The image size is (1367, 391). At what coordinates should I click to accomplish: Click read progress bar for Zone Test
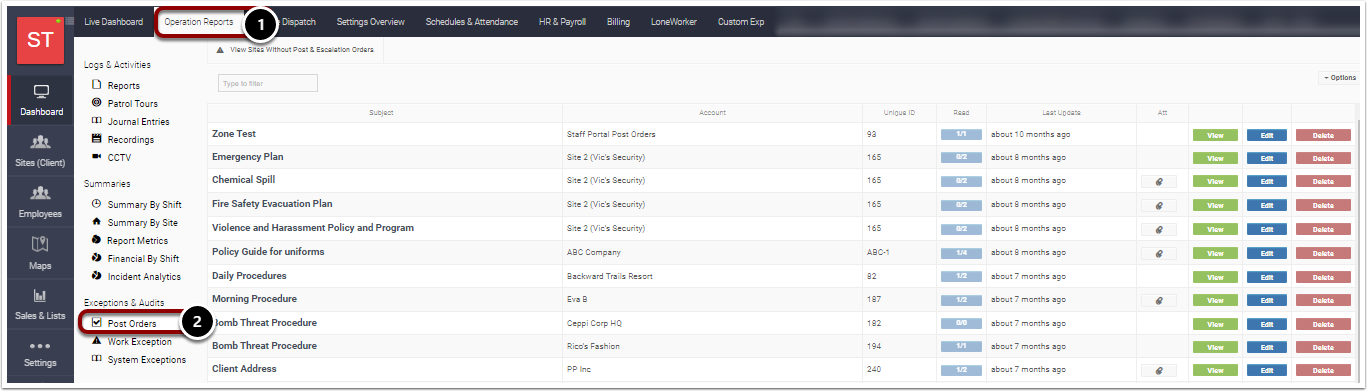tap(961, 134)
